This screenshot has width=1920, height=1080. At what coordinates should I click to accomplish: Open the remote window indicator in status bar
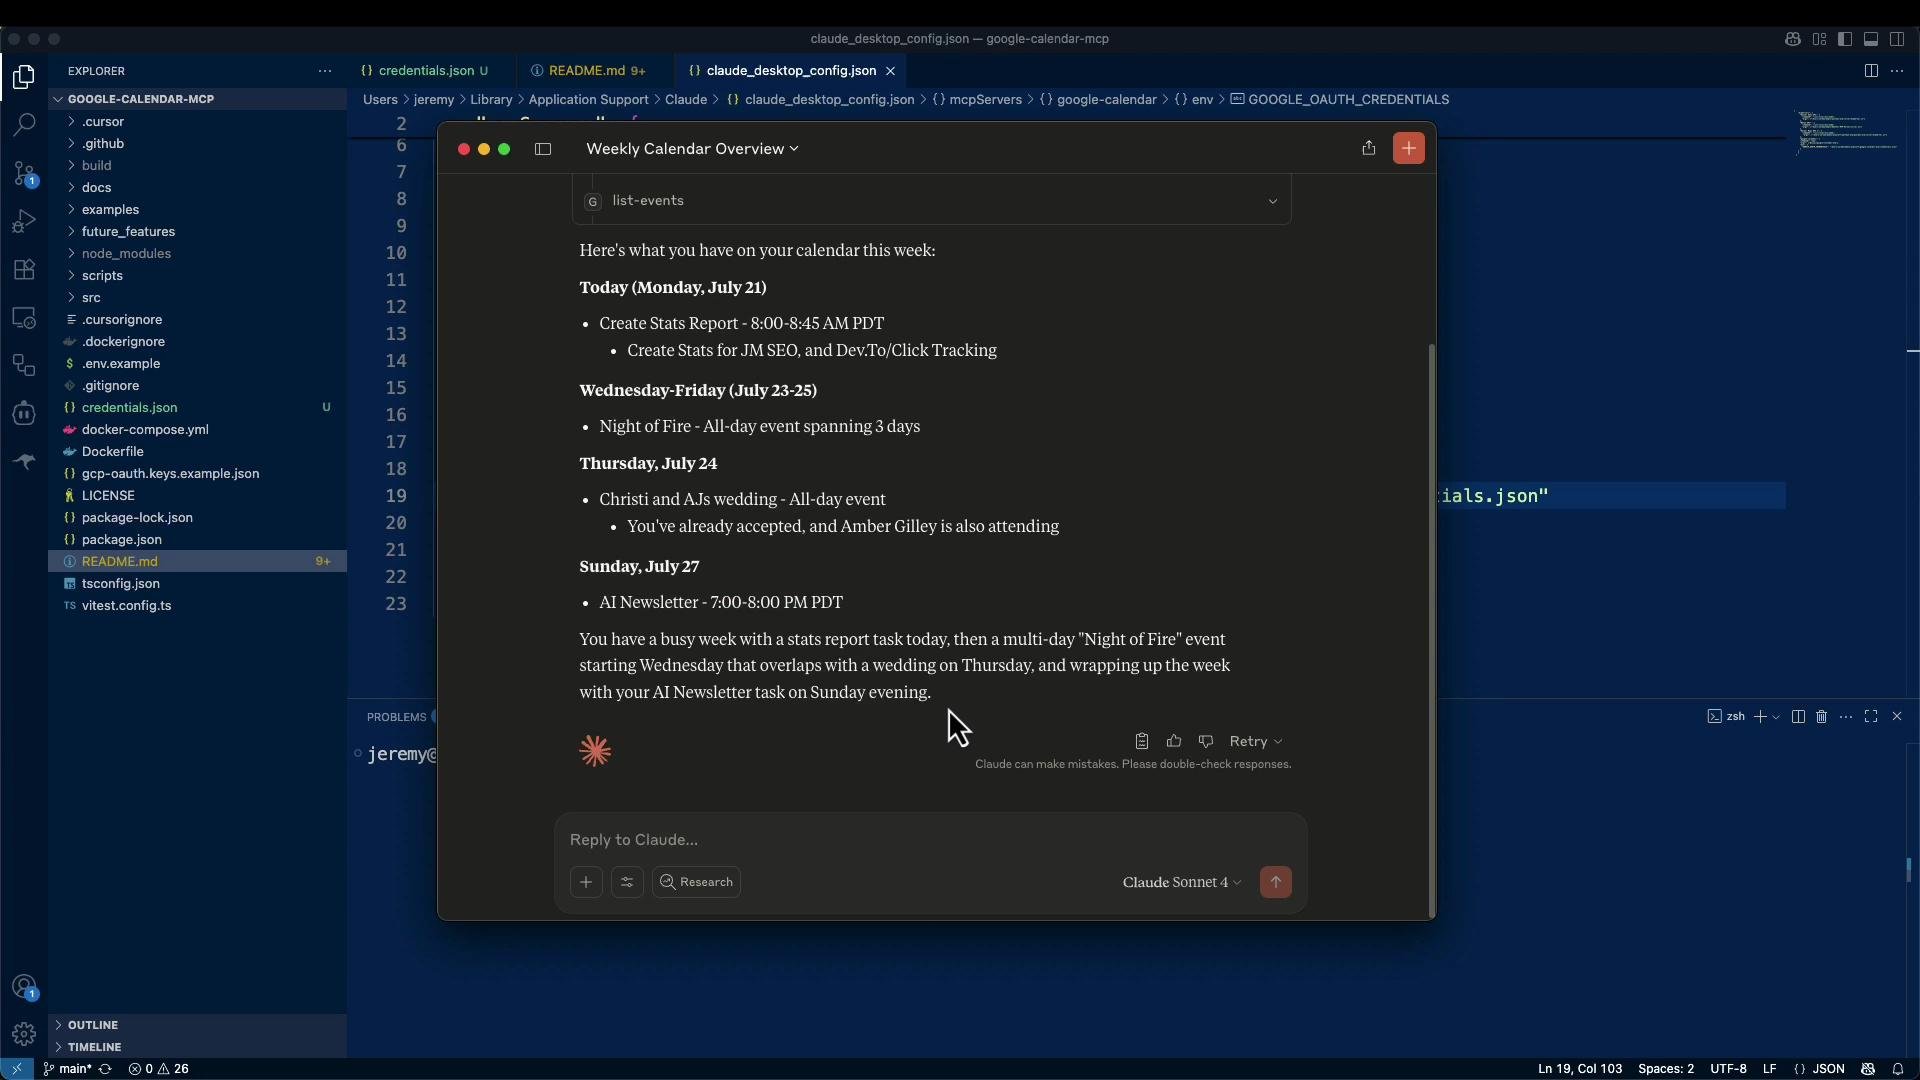(17, 1069)
